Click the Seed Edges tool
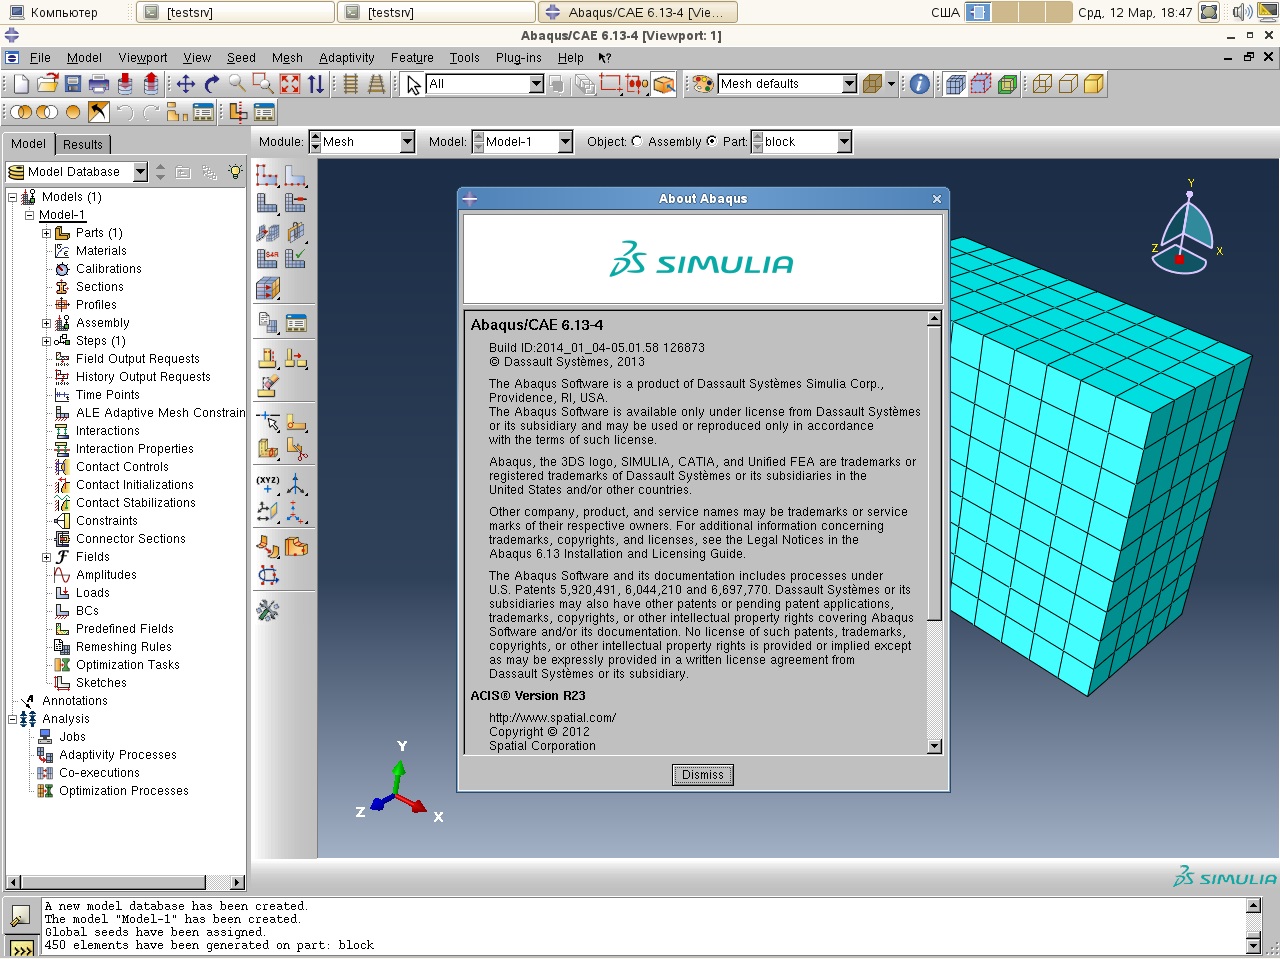 pos(295,176)
